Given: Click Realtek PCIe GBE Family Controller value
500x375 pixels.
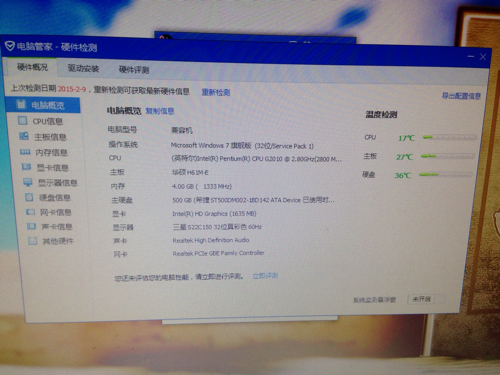Looking at the screenshot, I should (218, 253).
